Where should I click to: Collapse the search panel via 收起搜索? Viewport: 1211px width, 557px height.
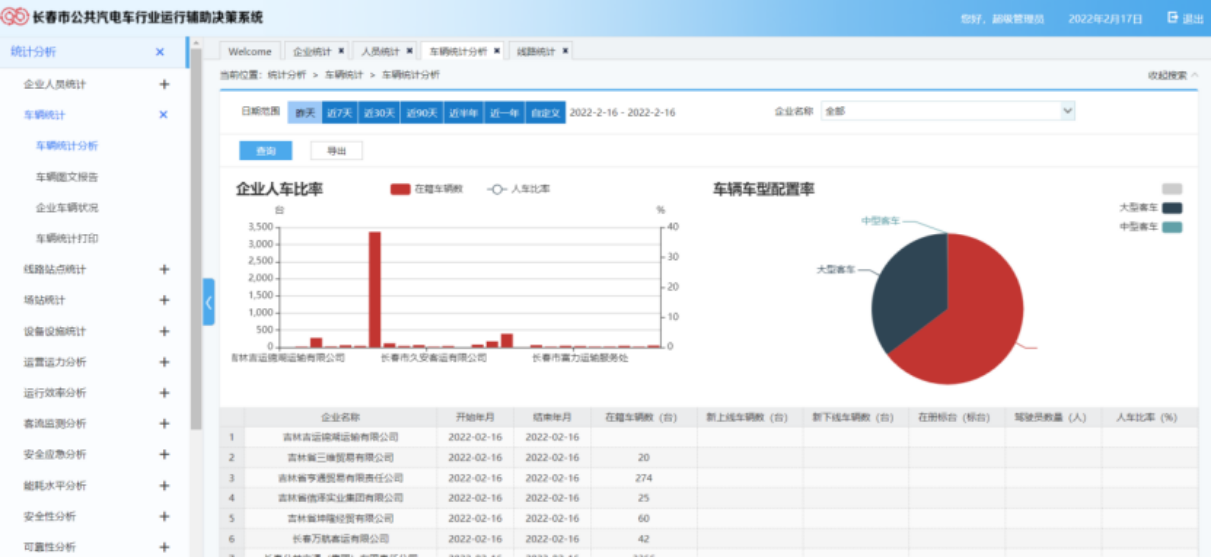(1172, 75)
